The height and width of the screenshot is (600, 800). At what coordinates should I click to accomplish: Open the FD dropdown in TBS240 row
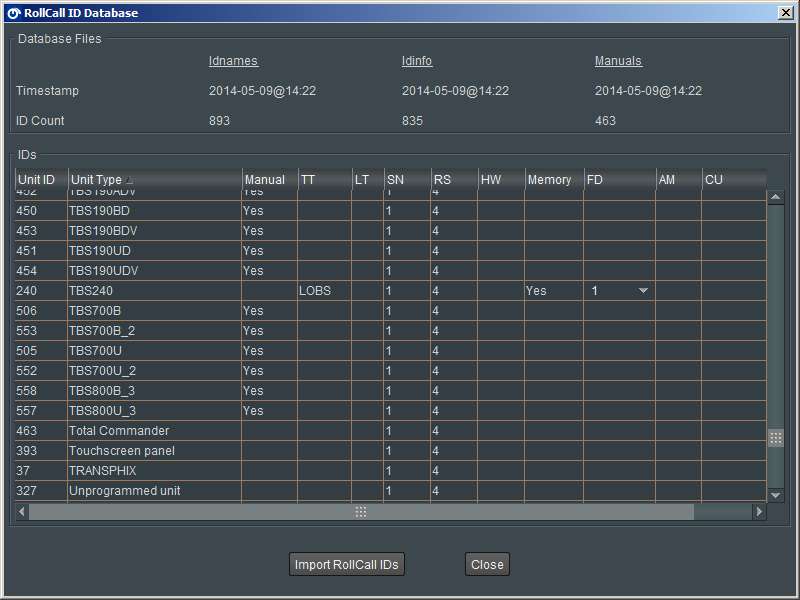tap(643, 291)
